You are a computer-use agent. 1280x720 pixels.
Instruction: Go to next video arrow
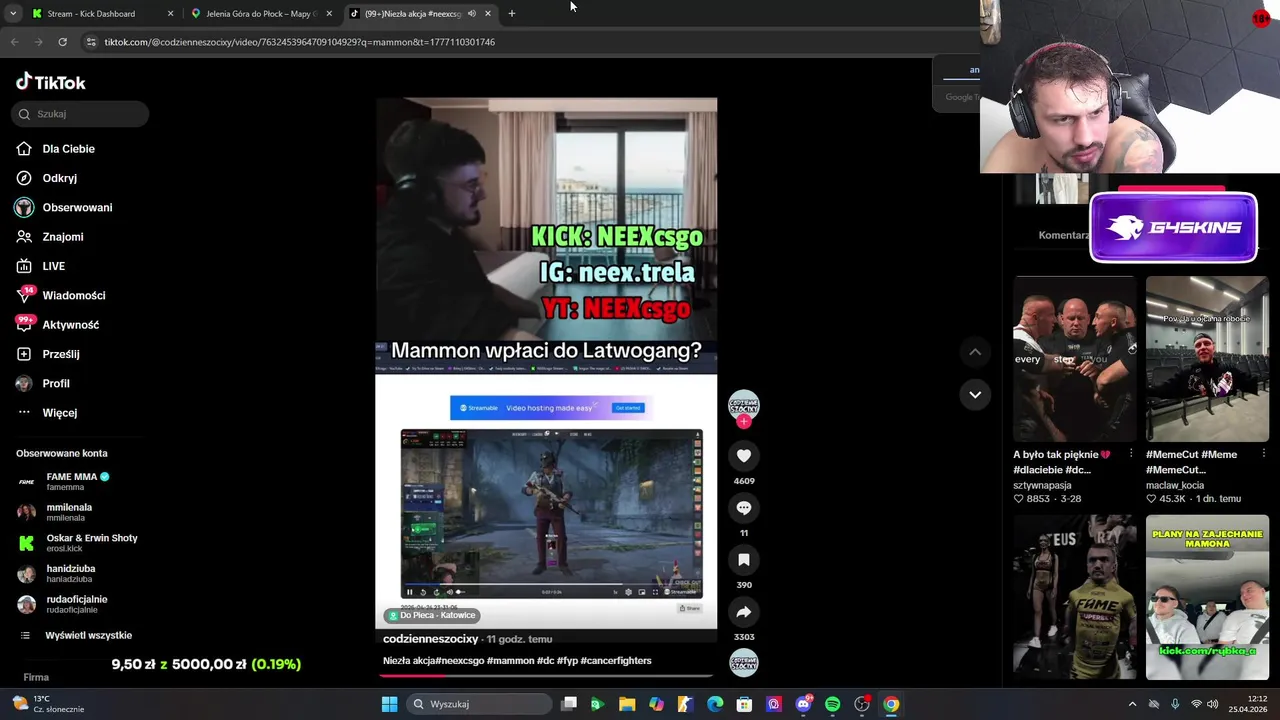975,394
